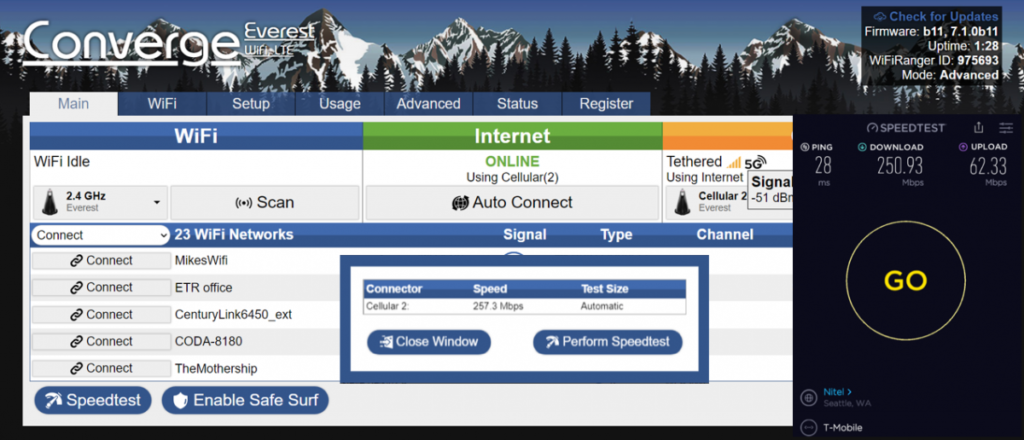Click the Speedtest button below network list

click(x=93, y=400)
